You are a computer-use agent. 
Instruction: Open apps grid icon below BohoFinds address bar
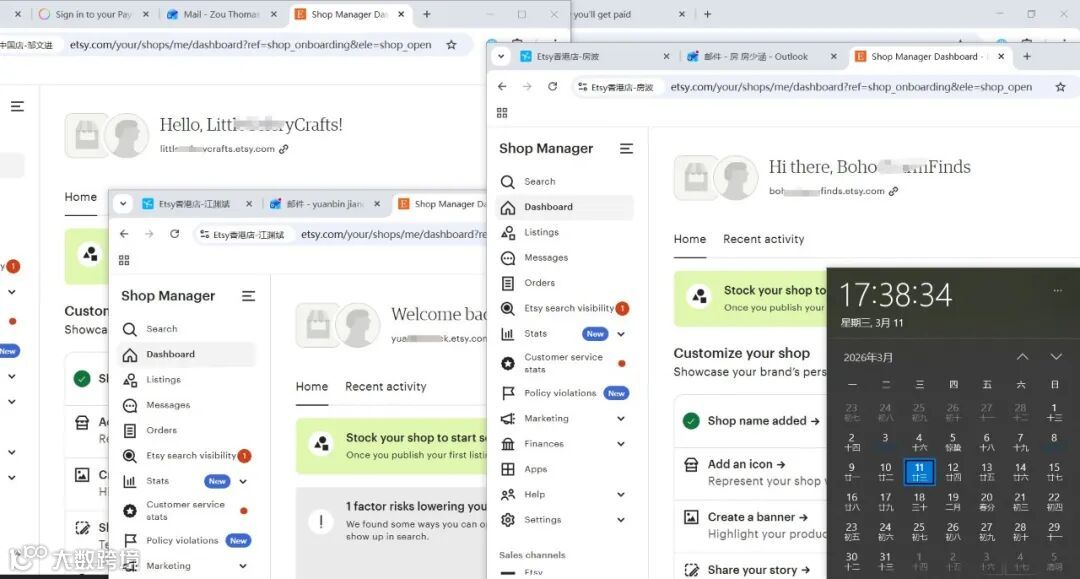tap(502, 113)
